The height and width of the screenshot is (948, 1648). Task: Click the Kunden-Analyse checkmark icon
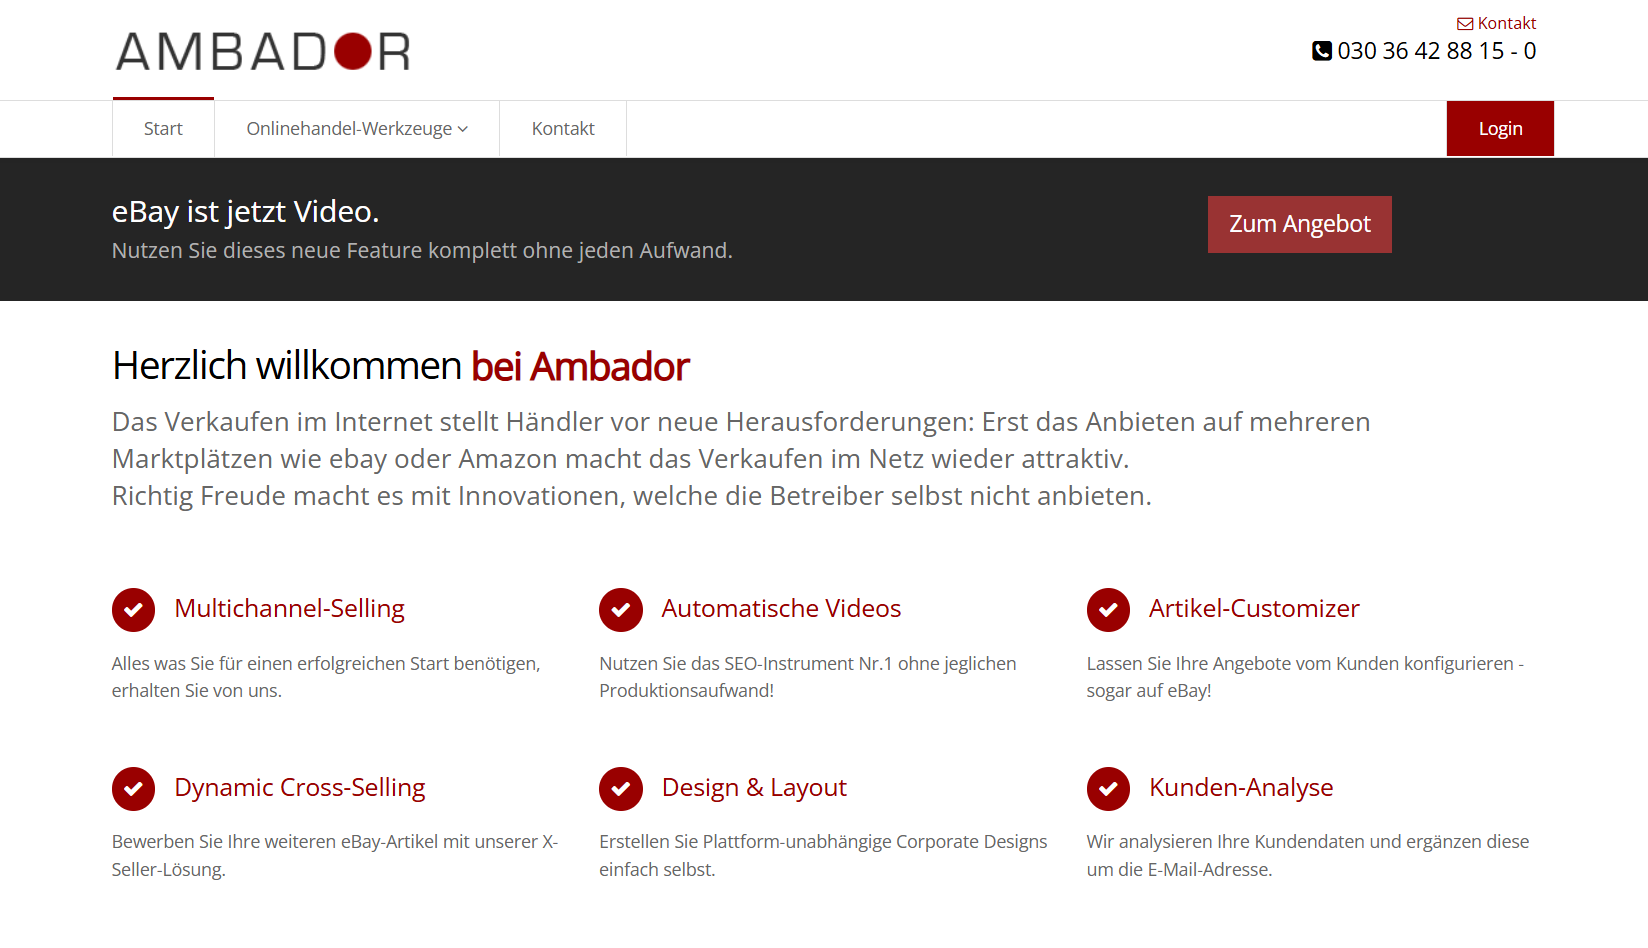[1108, 789]
